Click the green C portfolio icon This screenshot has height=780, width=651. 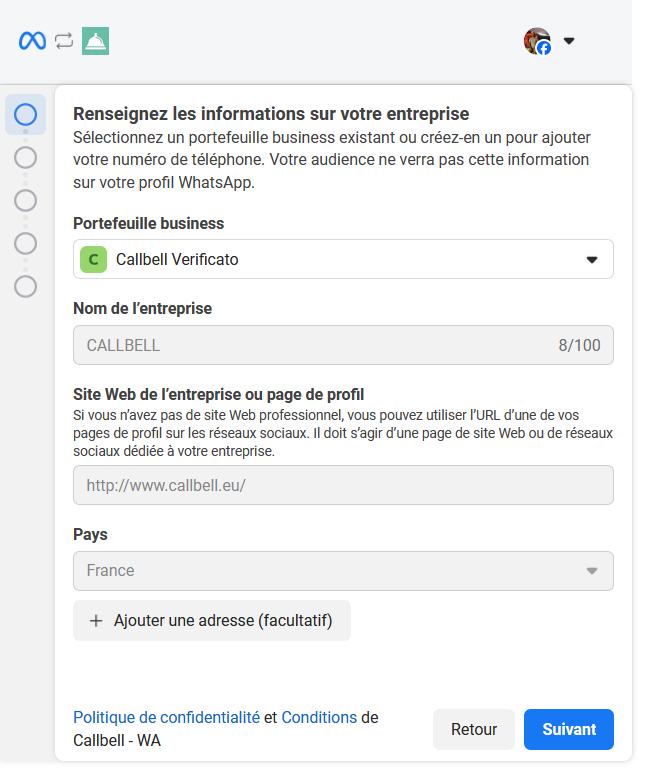pos(93,260)
